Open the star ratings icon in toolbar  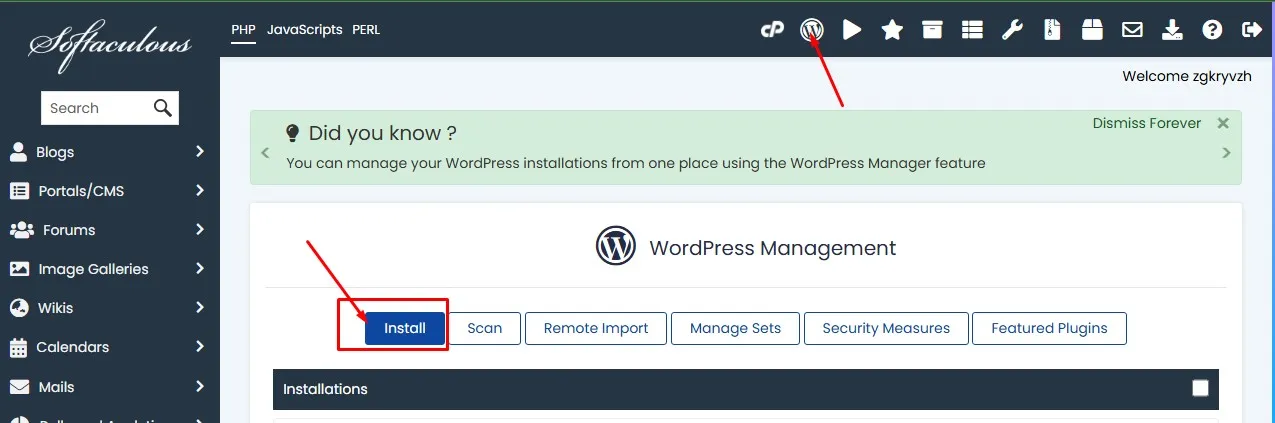click(892, 30)
